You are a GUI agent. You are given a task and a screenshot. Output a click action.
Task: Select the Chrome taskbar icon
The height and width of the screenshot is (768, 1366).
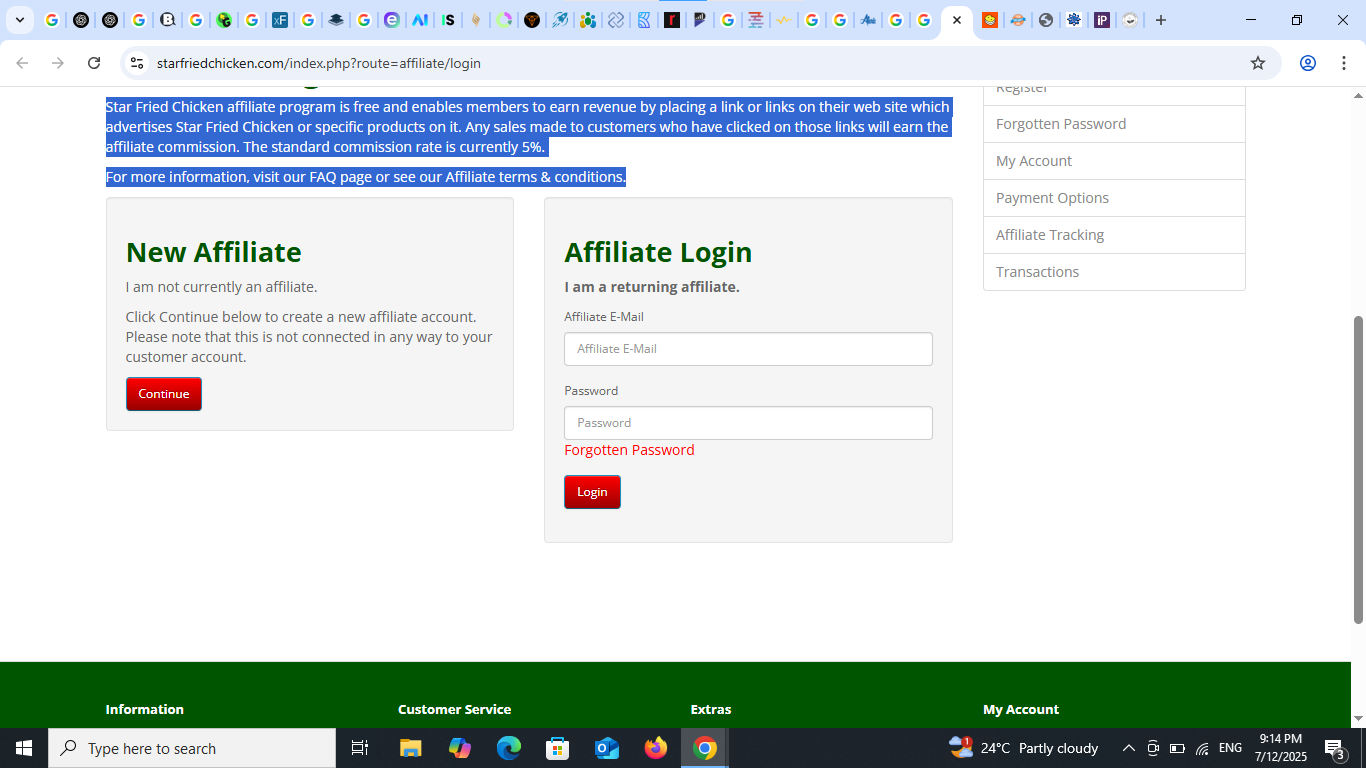(x=705, y=748)
